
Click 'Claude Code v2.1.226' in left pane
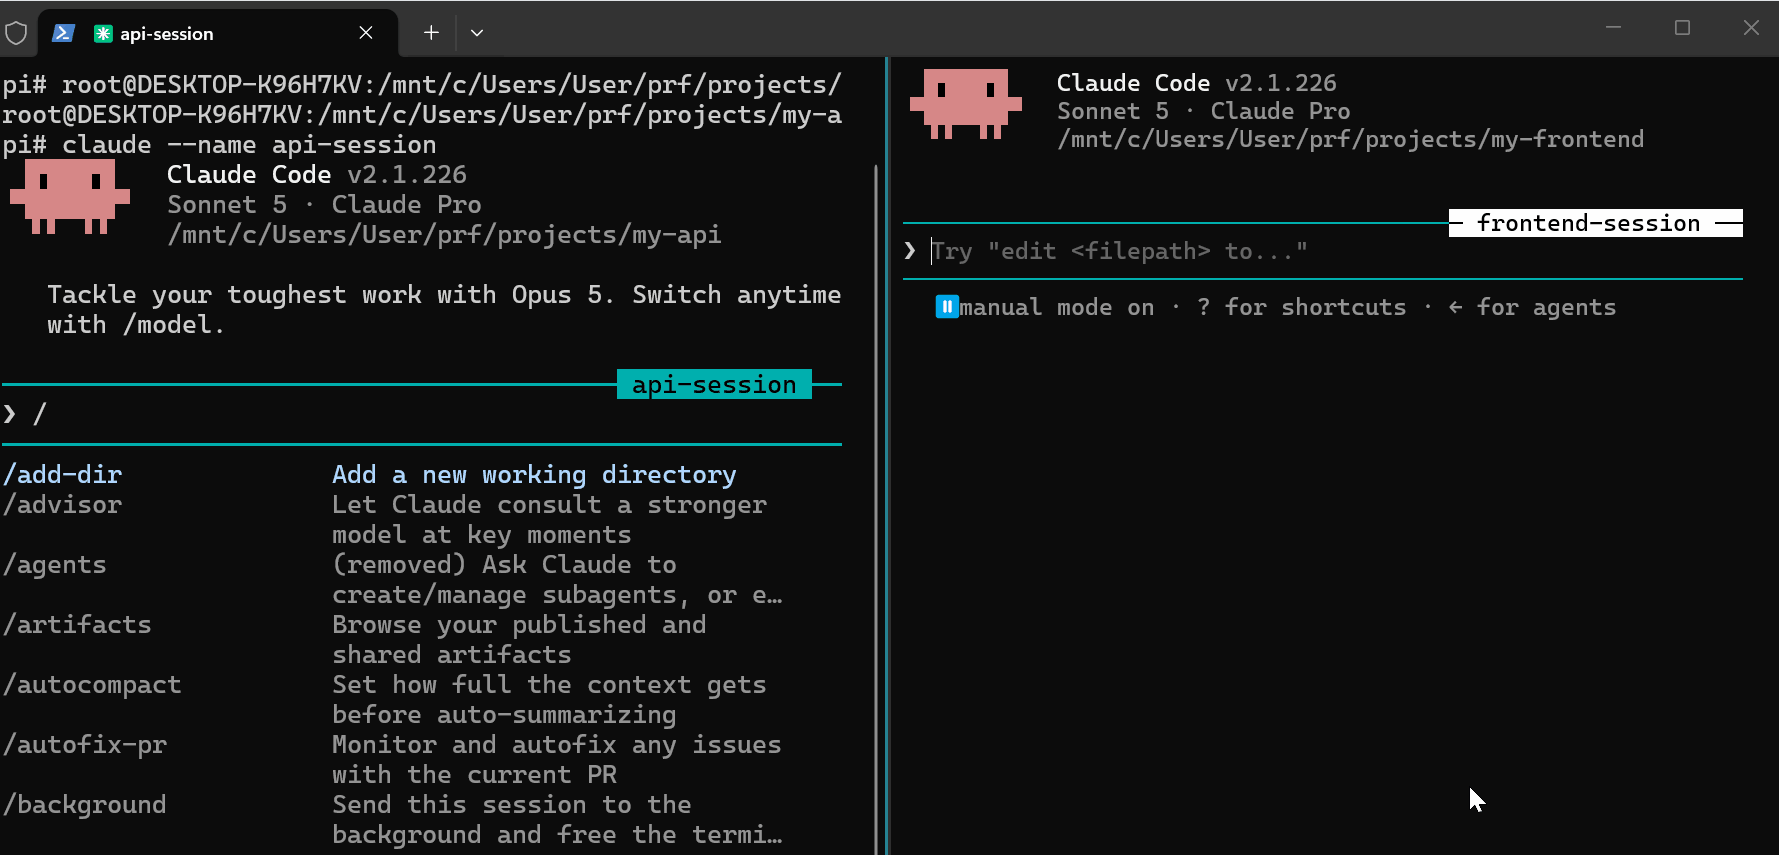[x=317, y=175]
